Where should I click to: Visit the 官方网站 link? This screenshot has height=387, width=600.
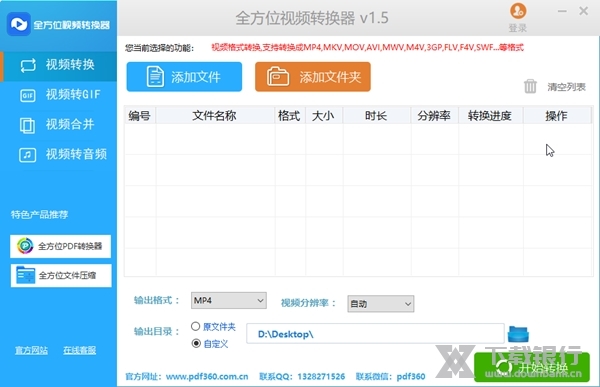click(x=31, y=350)
